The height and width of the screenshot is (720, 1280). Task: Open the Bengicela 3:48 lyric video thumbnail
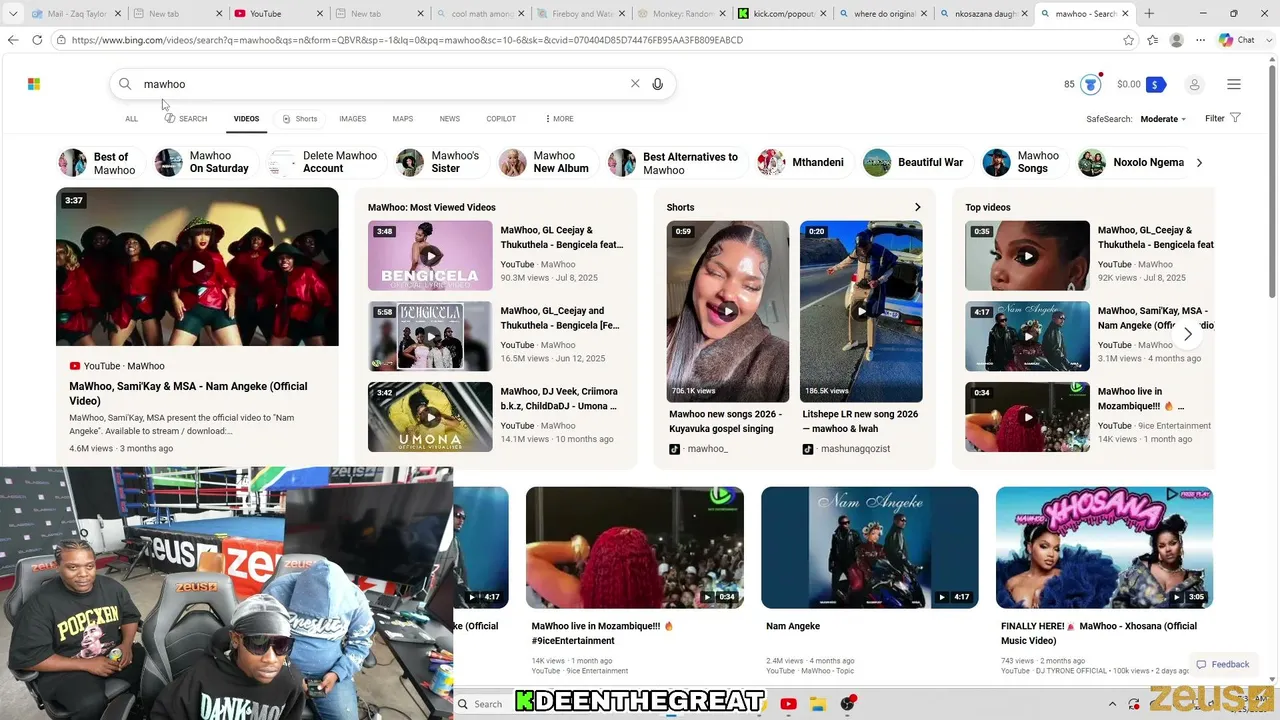tap(430, 256)
